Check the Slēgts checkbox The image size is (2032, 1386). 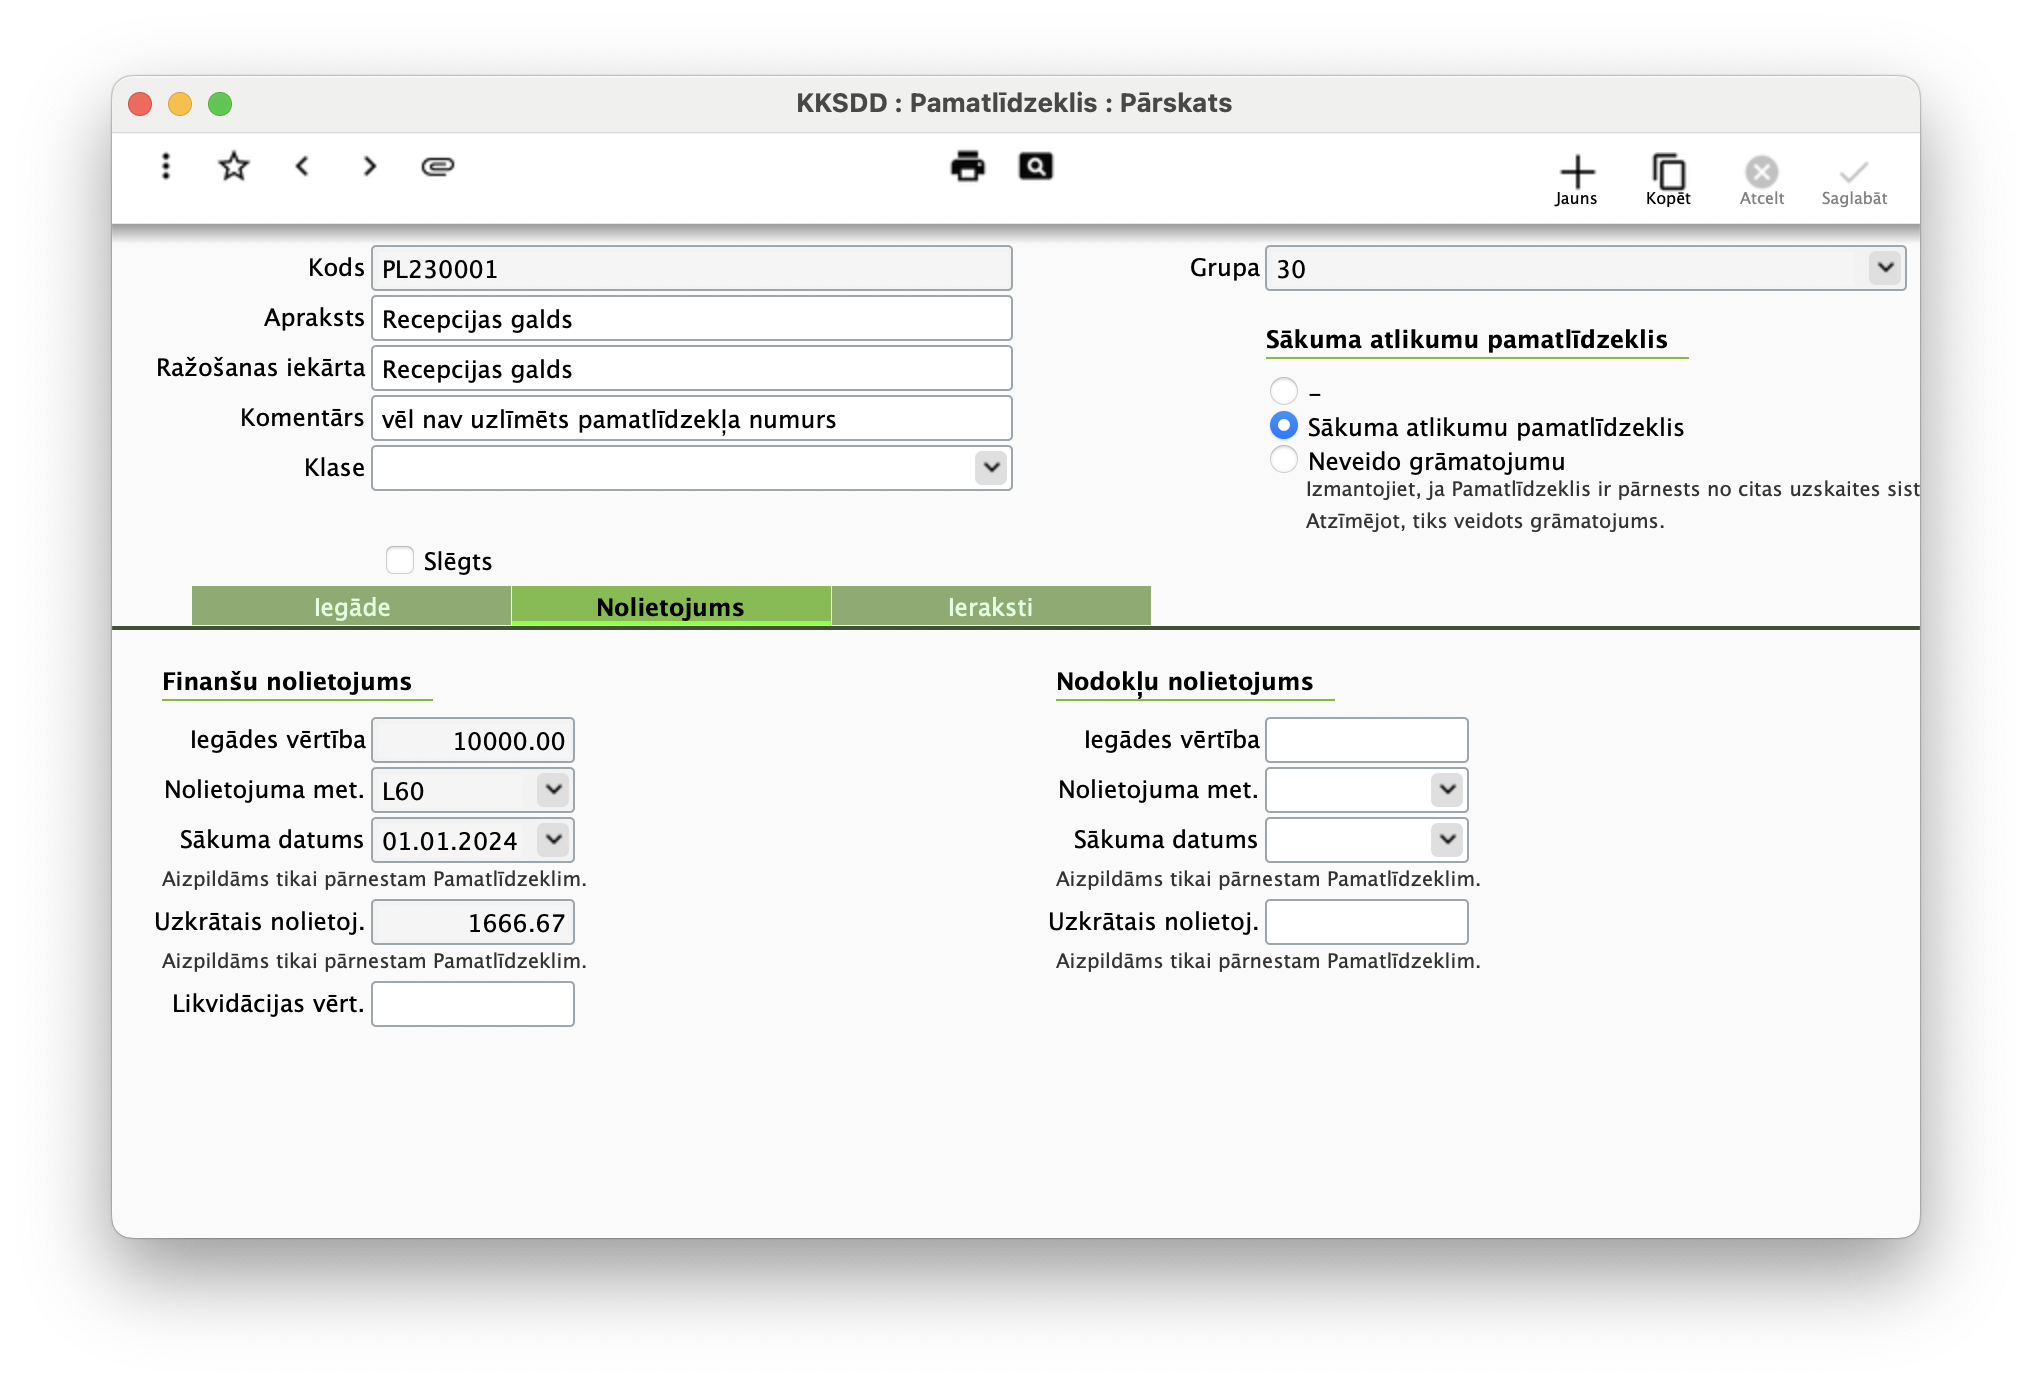click(400, 561)
